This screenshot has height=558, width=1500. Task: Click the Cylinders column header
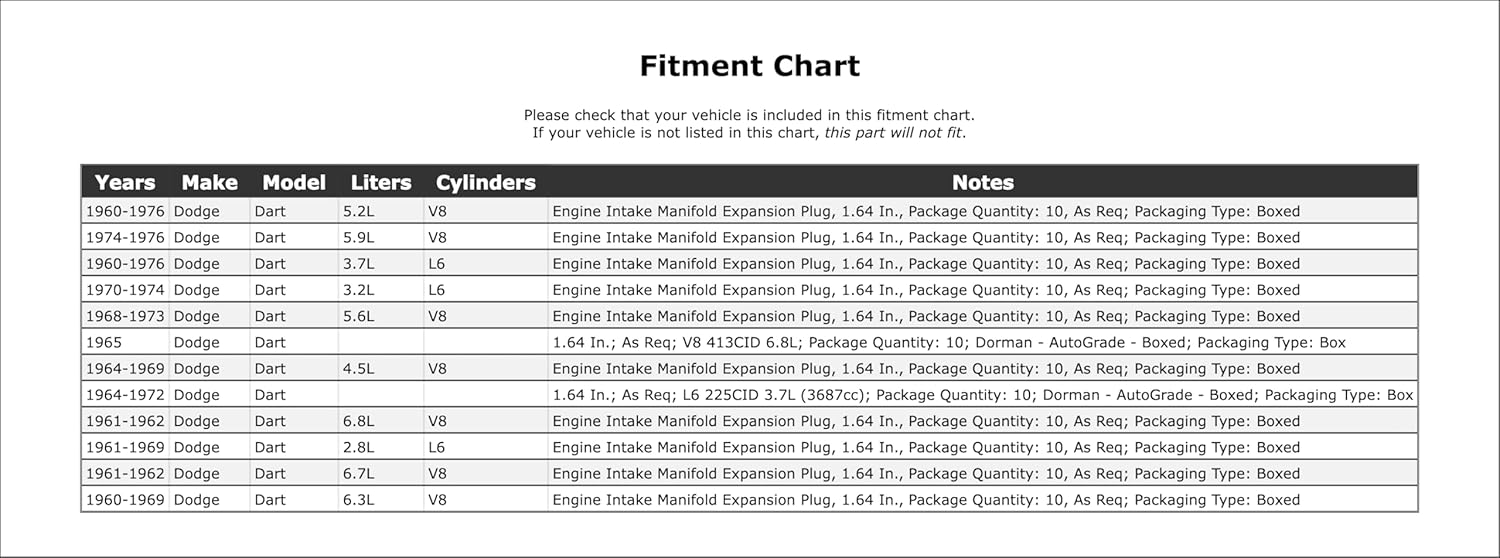(x=485, y=182)
